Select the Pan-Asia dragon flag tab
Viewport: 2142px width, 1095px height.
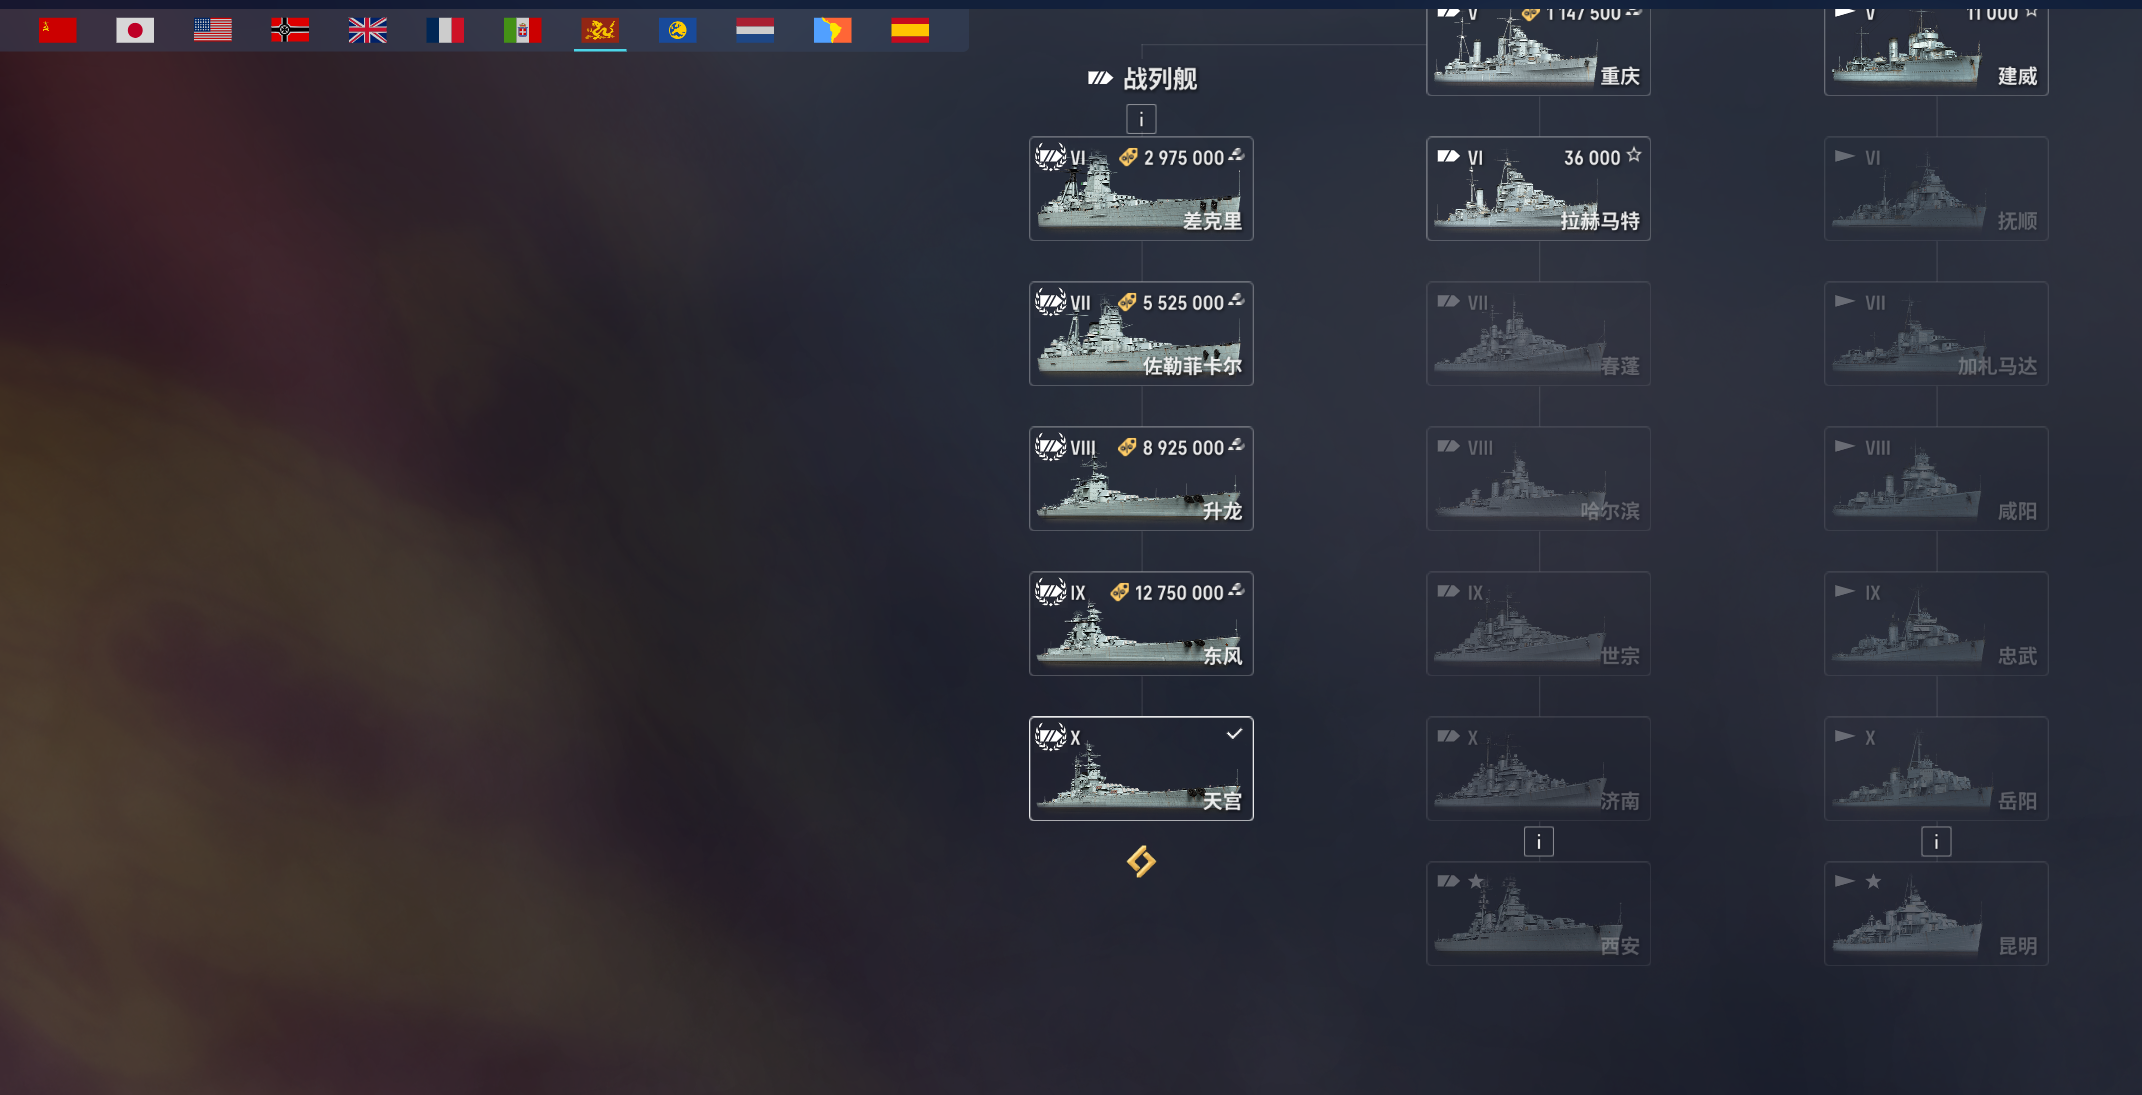[600, 31]
